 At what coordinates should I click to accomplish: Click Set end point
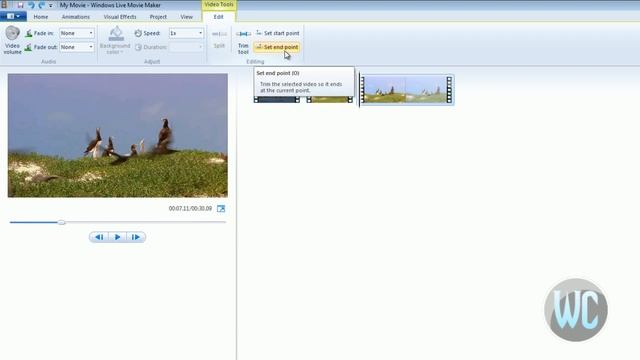click(277, 47)
